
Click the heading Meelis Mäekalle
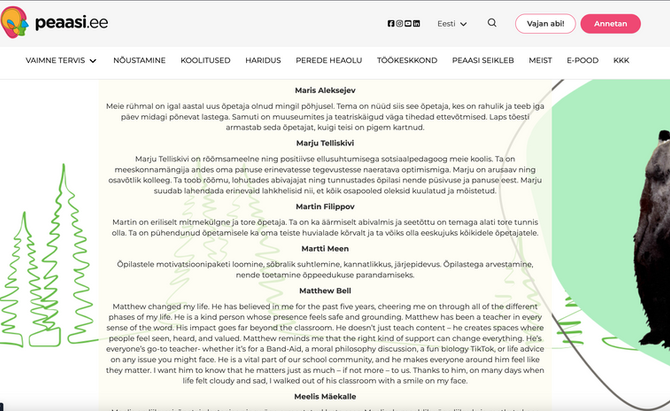coord(325,397)
